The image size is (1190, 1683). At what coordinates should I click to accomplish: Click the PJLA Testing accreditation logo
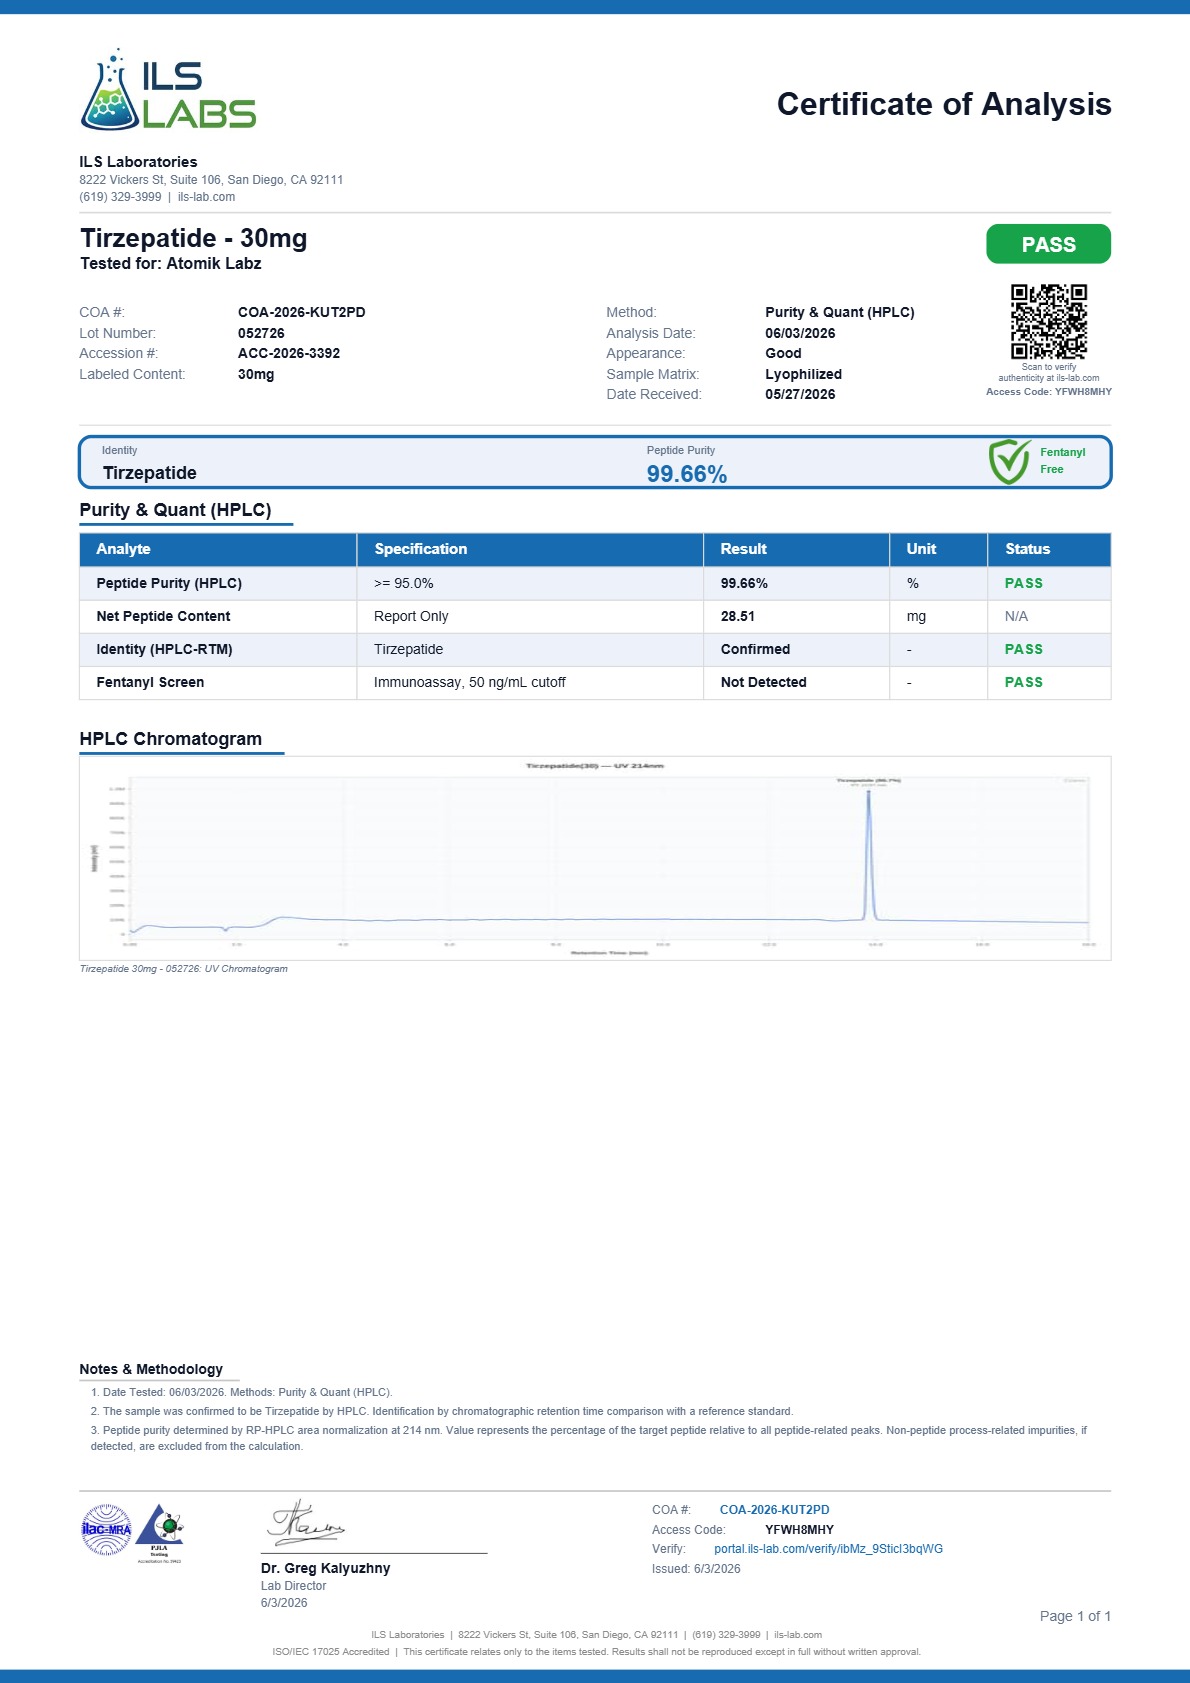point(160,1532)
